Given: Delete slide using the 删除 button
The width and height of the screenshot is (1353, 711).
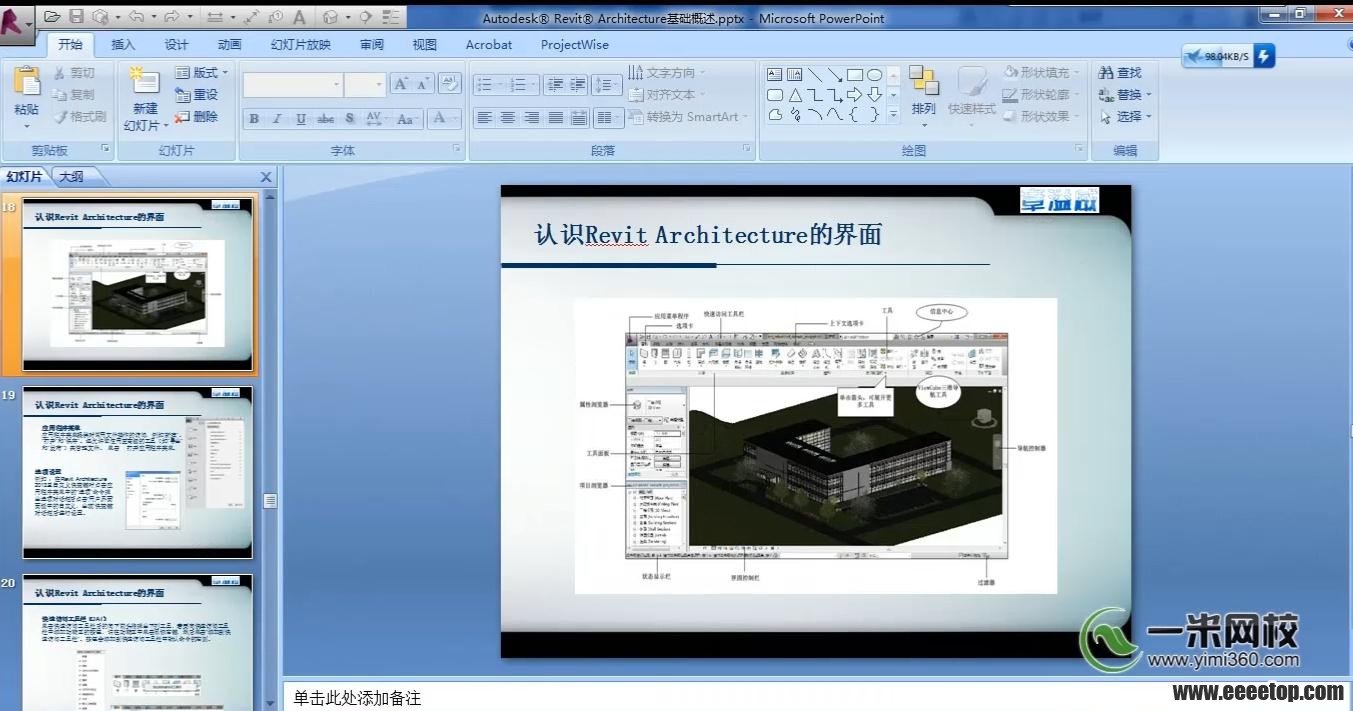Looking at the screenshot, I should 196,116.
